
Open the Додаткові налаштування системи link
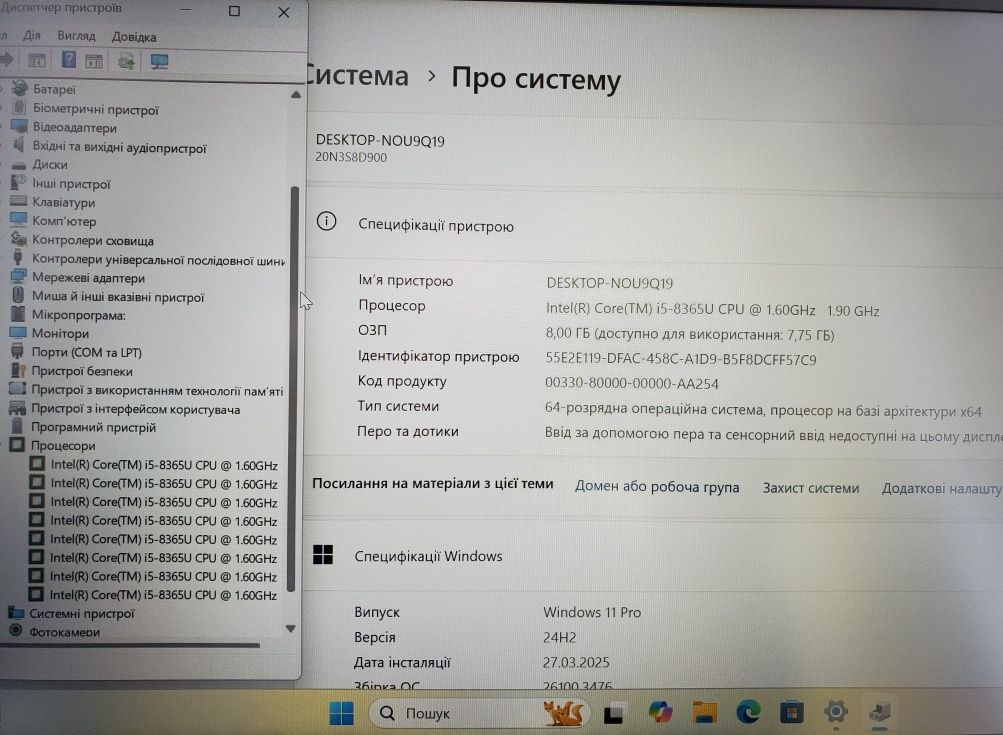(x=942, y=488)
